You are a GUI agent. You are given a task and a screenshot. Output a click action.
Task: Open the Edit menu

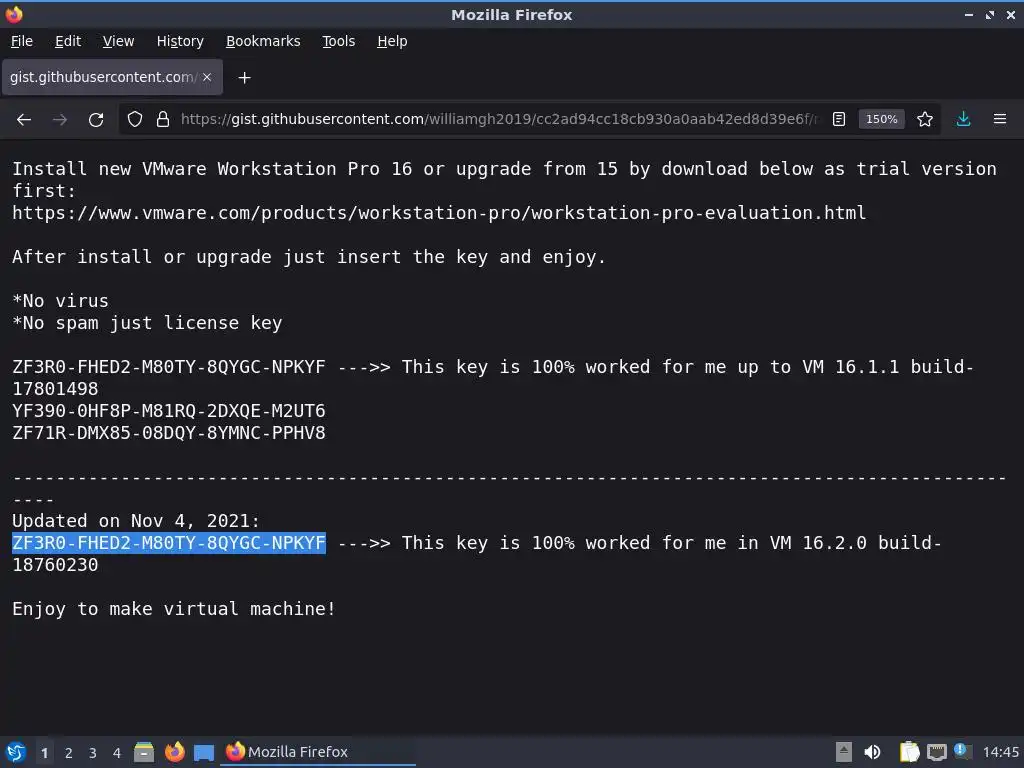coord(68,41)
